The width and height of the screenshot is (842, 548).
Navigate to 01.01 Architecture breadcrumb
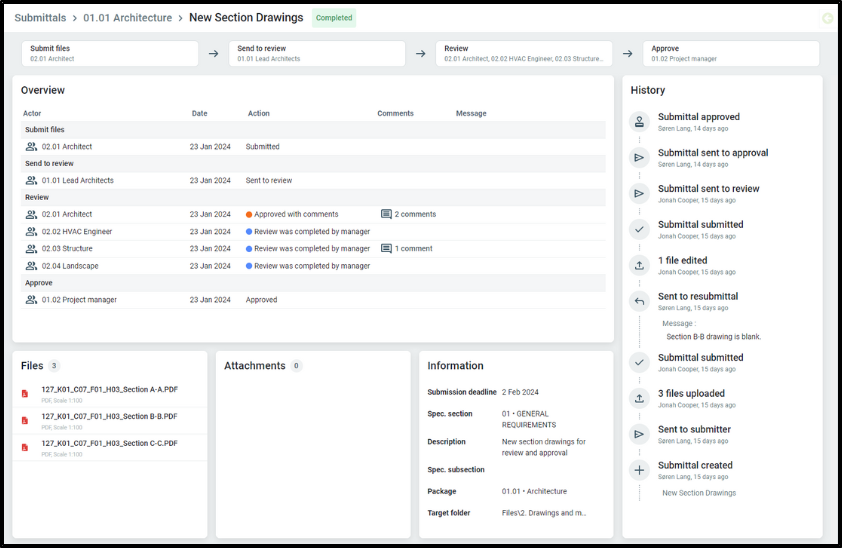pyautogui.click(x=127, y=18)
